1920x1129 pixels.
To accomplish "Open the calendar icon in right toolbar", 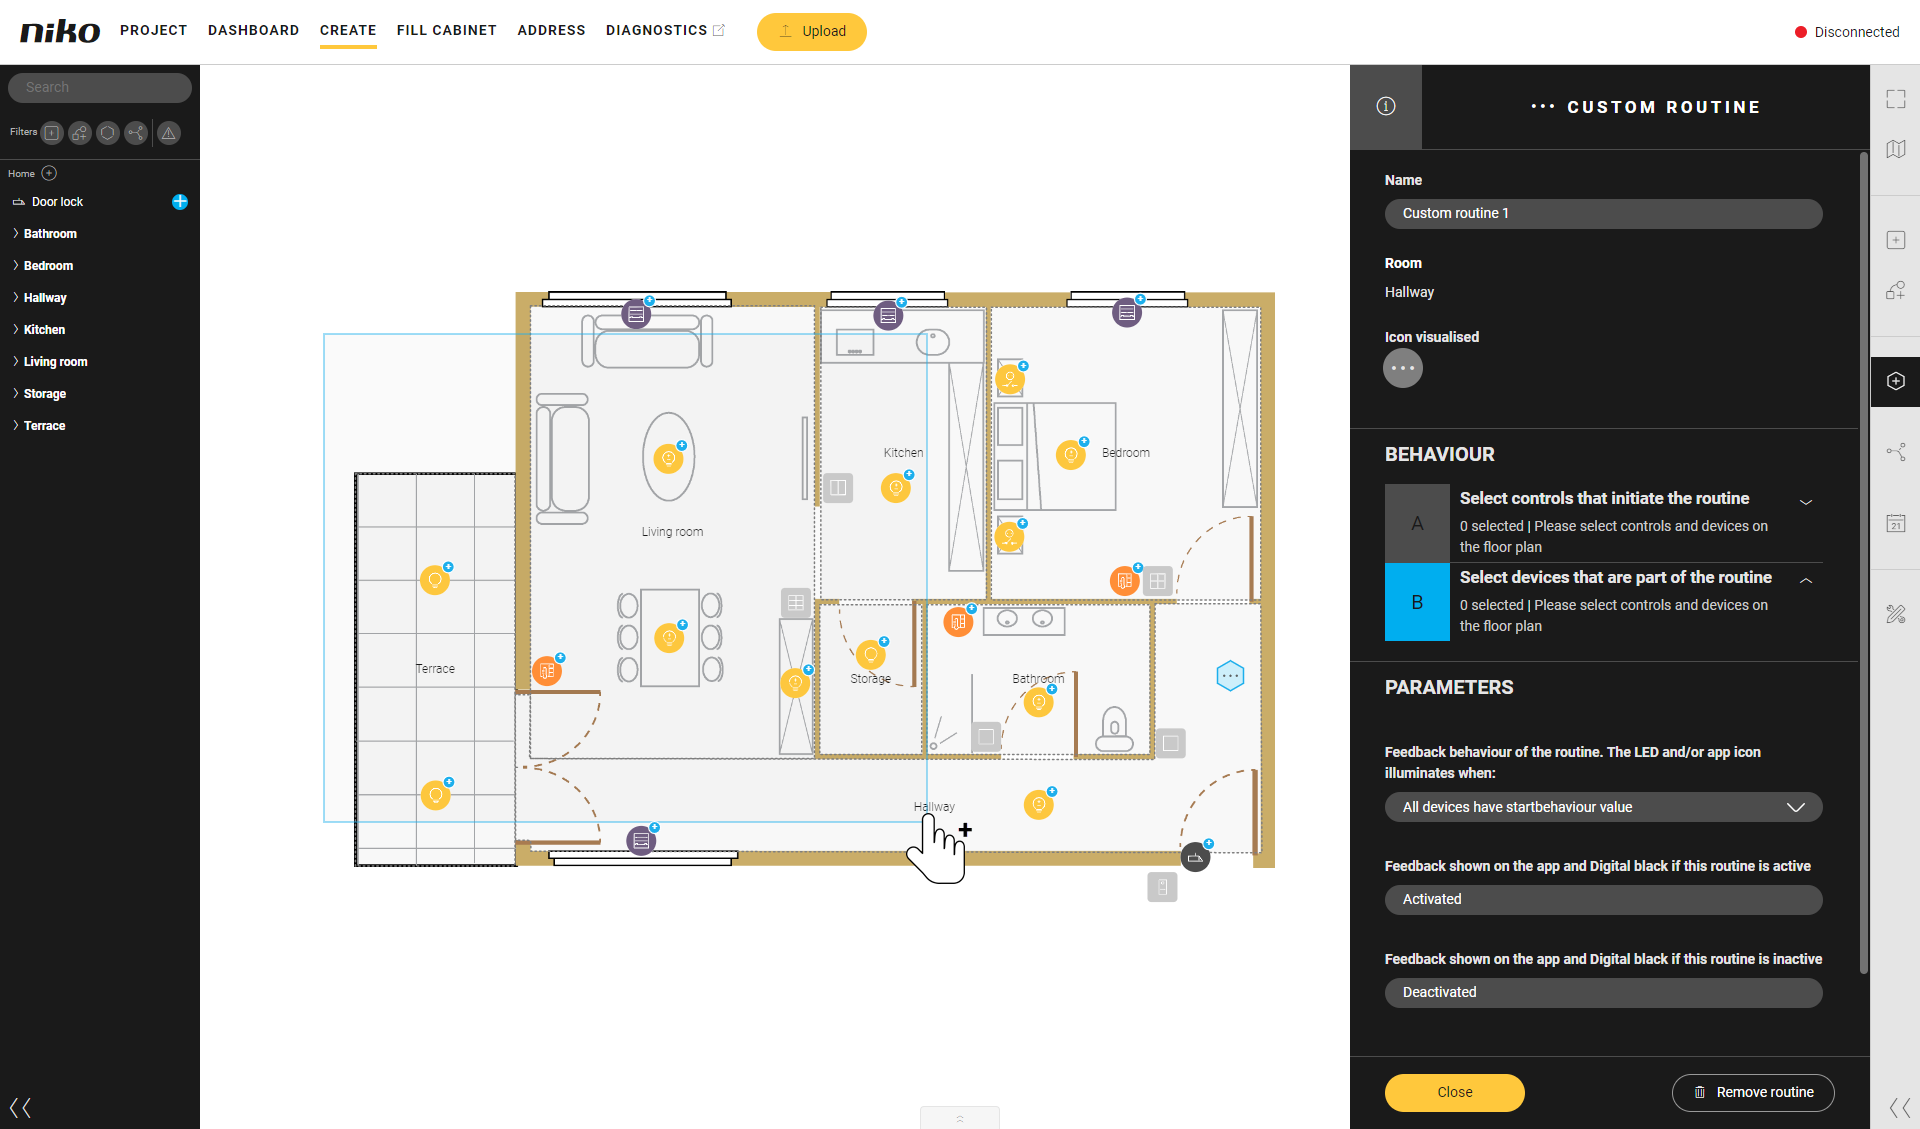I will [x=1895, y=523].
